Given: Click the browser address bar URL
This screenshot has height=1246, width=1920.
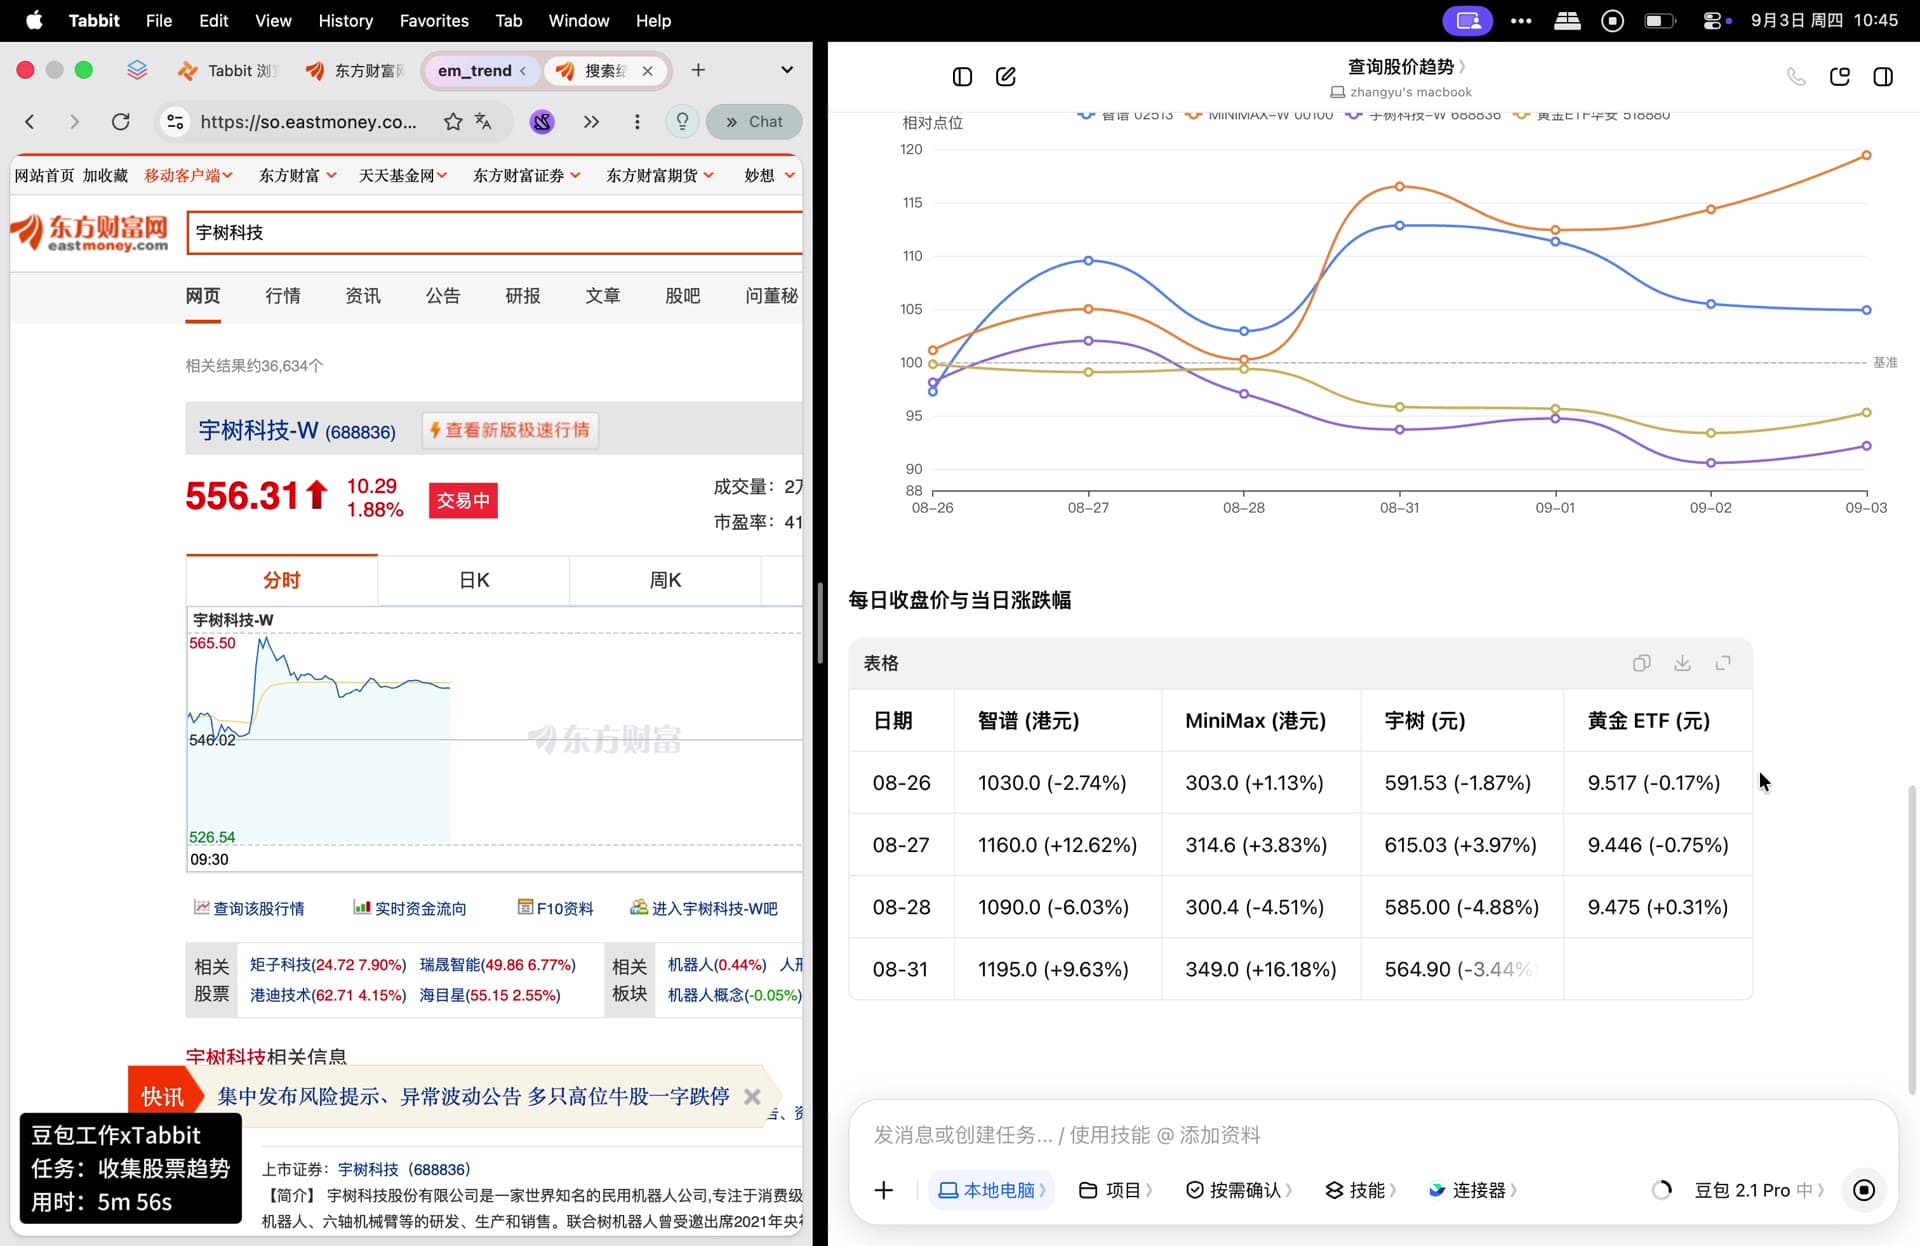Looking at the screenshot, I should (308, 122).
